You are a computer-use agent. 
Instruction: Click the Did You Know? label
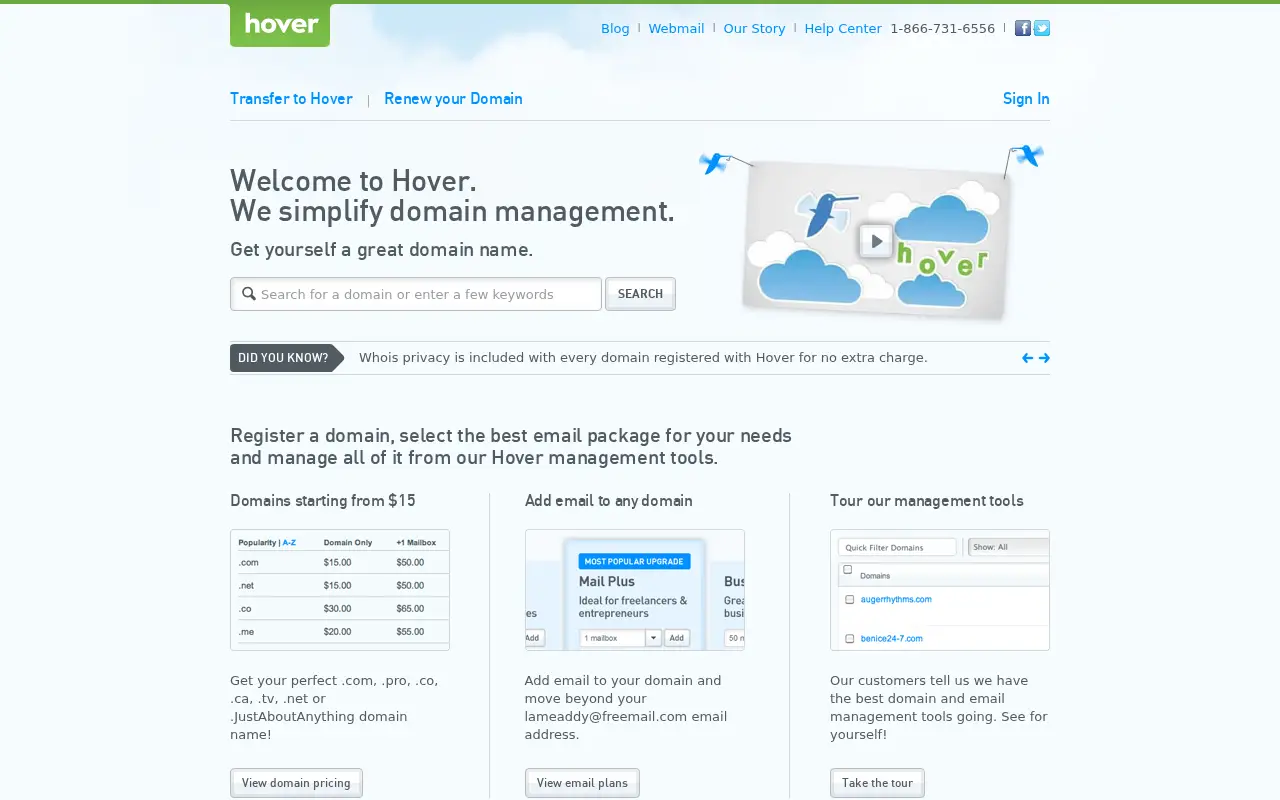pos(286,358)
